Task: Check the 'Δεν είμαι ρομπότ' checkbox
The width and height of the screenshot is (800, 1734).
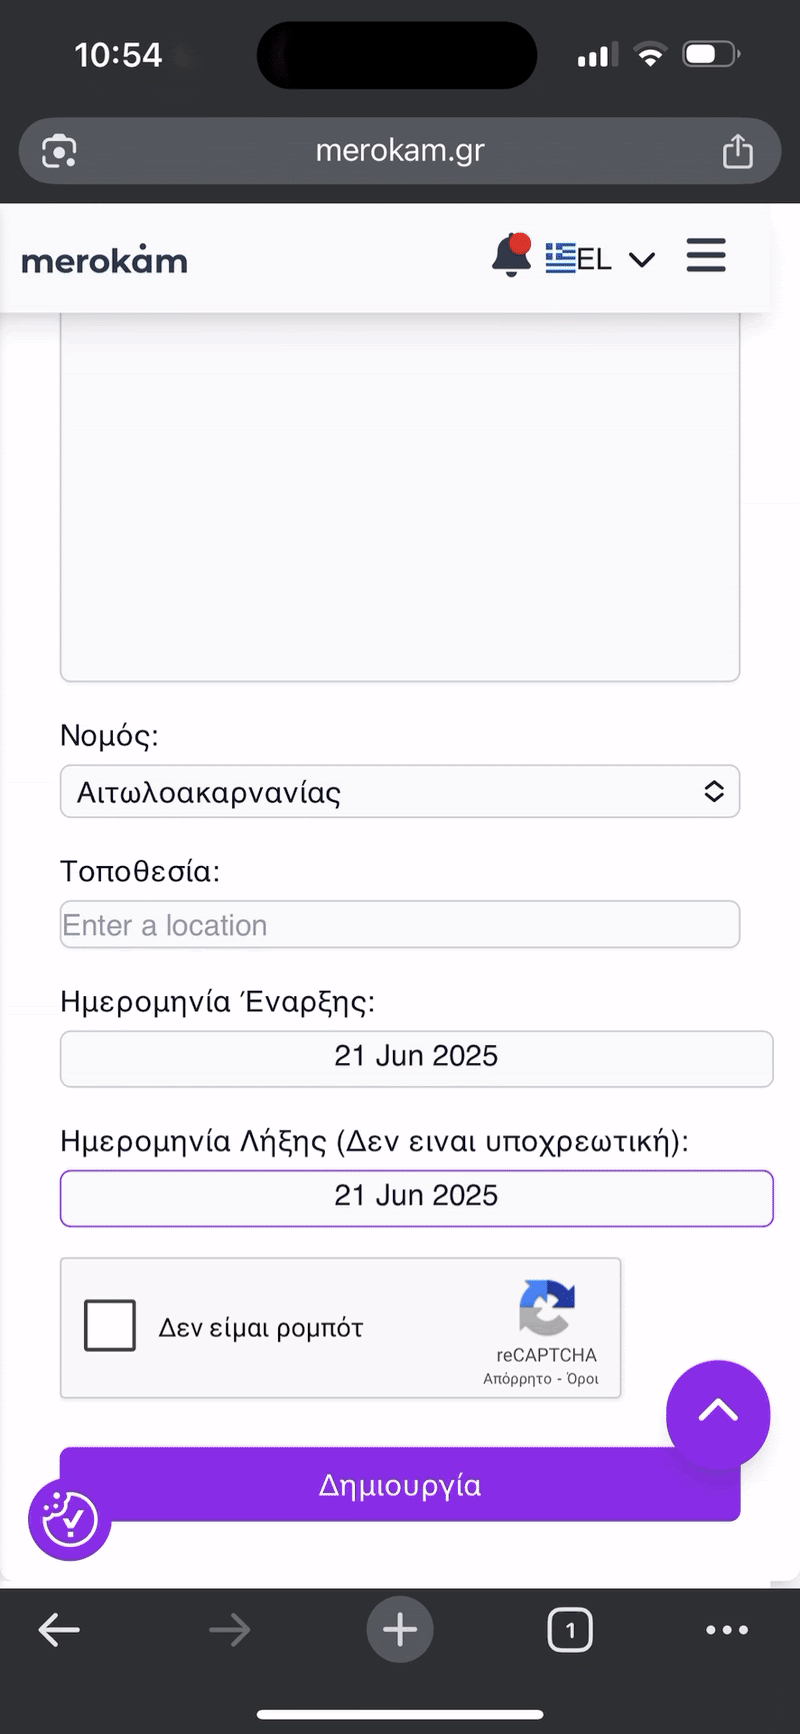Action: [x=110, y=1324]
